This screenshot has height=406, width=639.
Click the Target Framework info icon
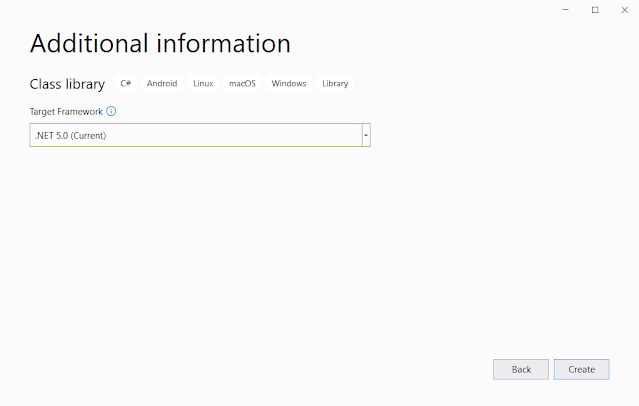(111, 112)
